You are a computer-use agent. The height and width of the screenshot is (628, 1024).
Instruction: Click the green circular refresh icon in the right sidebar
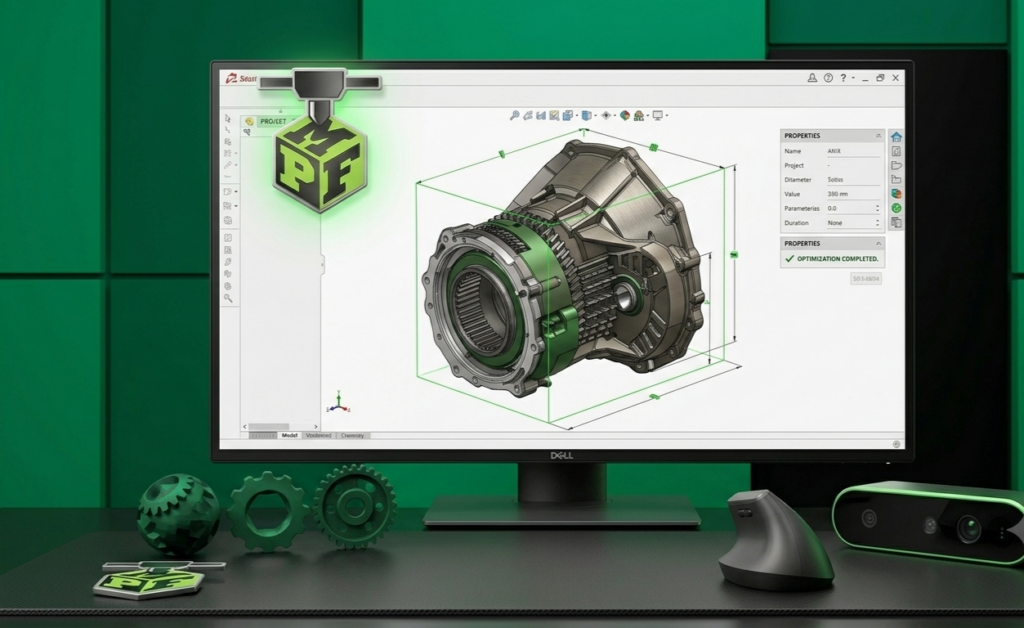[x=897, y=208]
